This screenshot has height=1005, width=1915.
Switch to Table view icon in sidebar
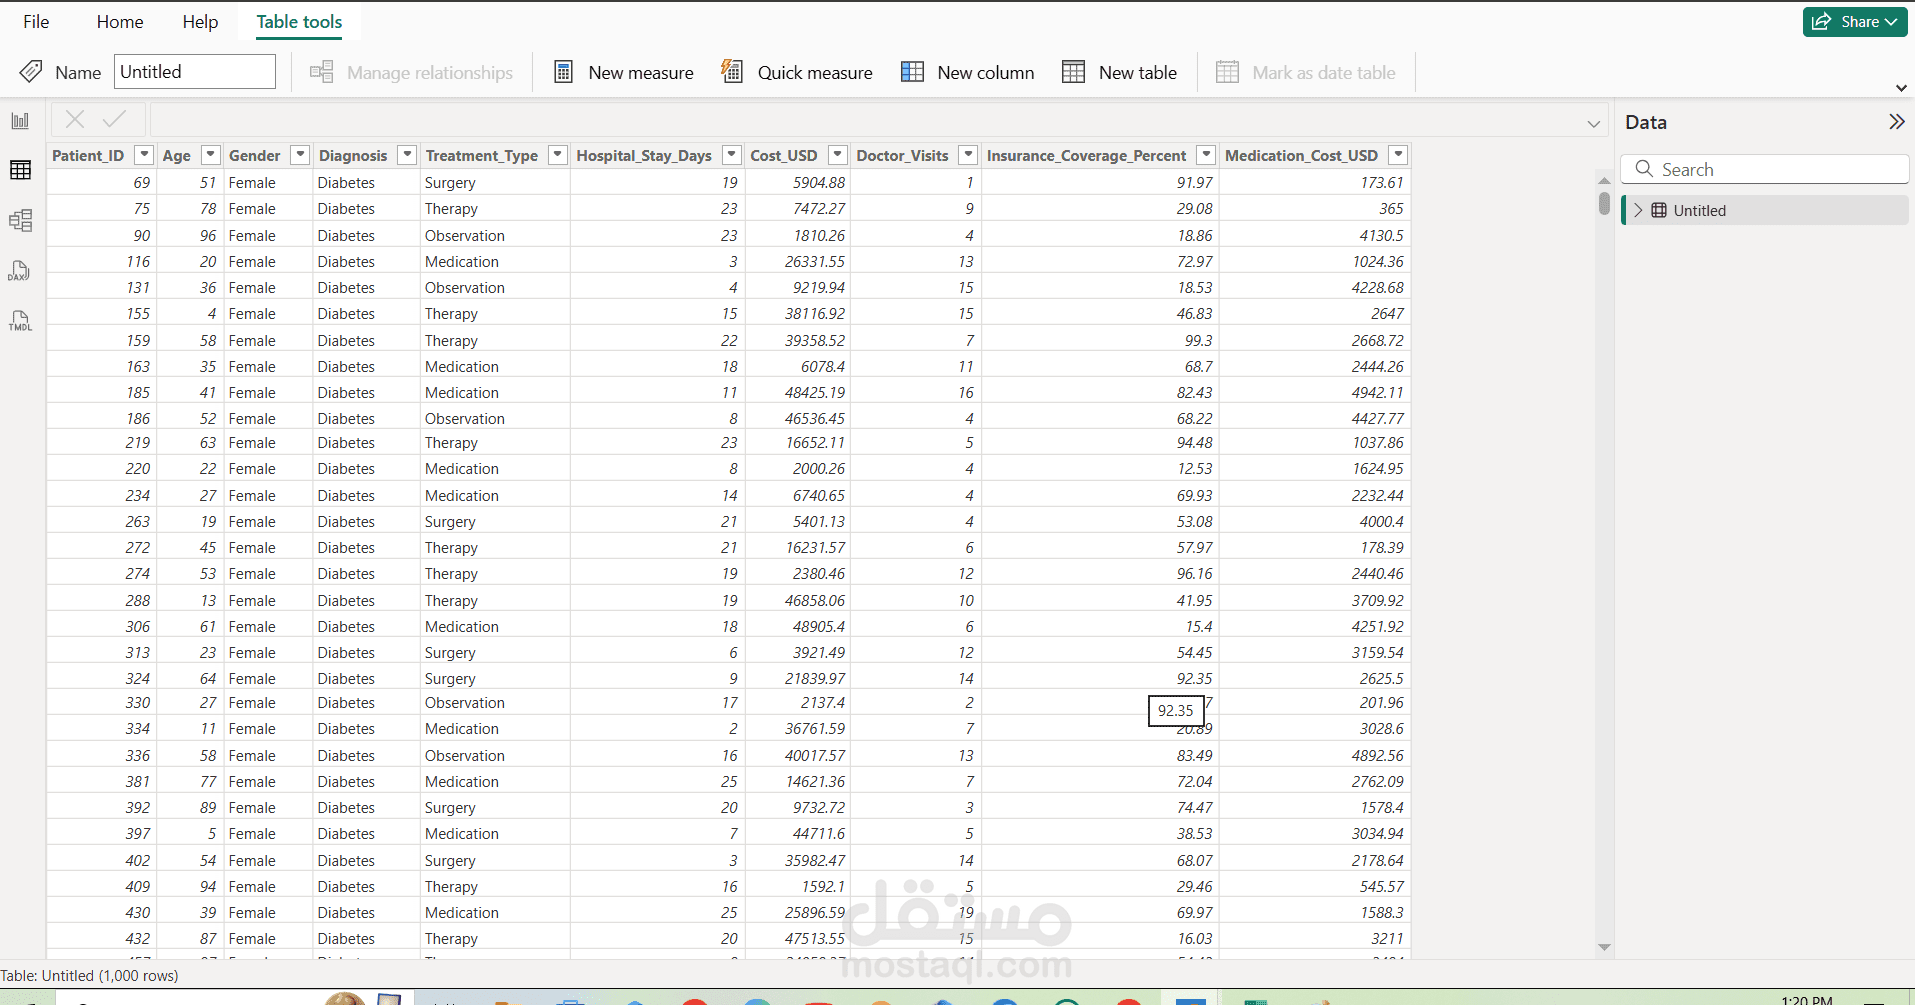point(20,170)
